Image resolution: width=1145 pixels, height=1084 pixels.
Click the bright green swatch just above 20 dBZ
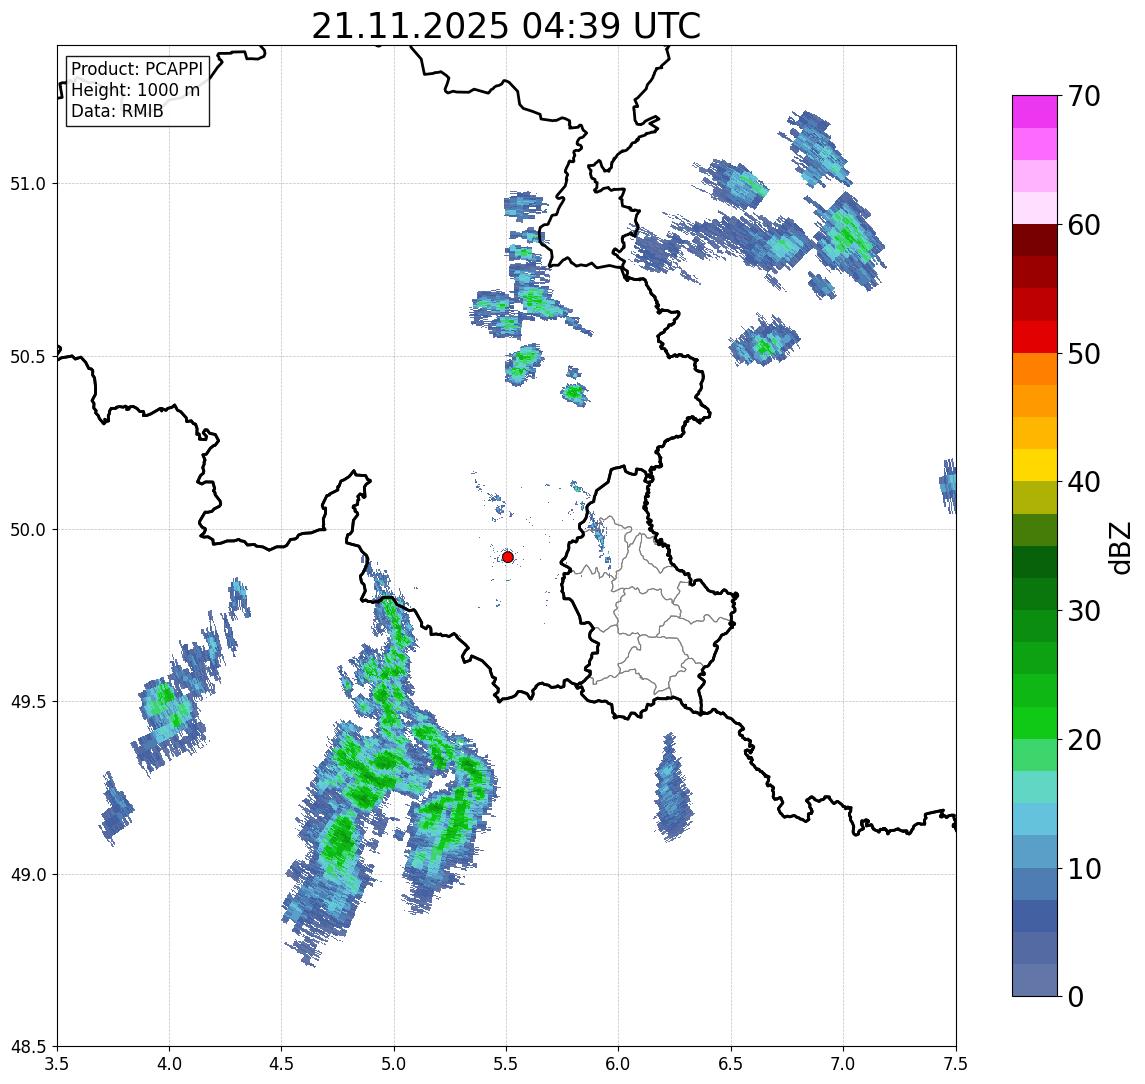click(1035, 722)
